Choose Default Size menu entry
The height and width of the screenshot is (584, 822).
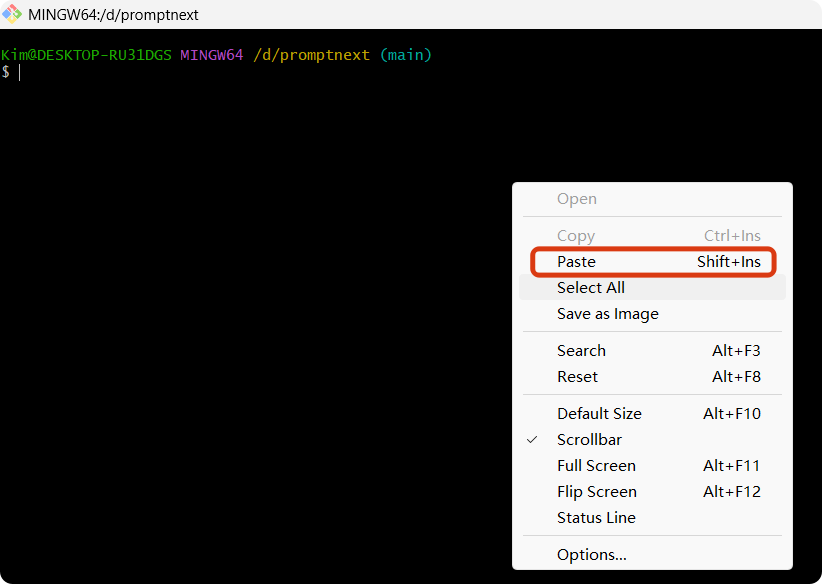tap(653, 413)
